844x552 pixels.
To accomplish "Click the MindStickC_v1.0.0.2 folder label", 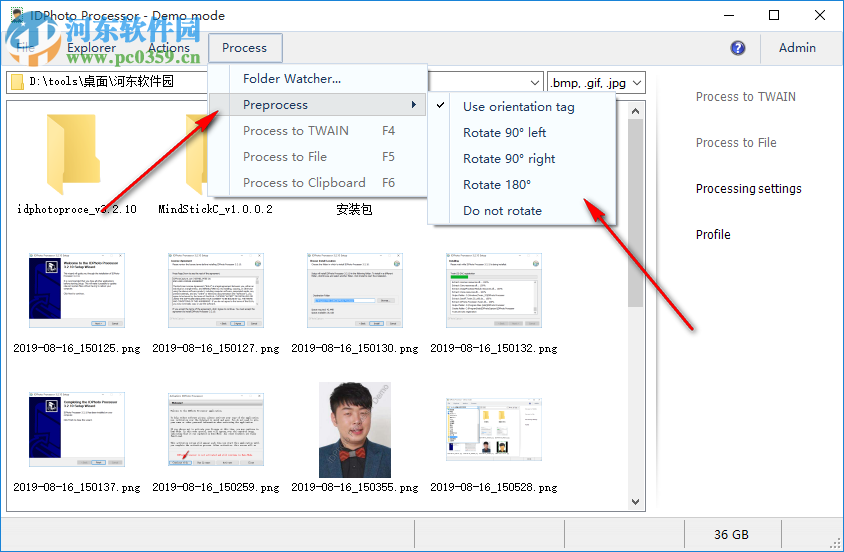I will [x=215, y=209].
